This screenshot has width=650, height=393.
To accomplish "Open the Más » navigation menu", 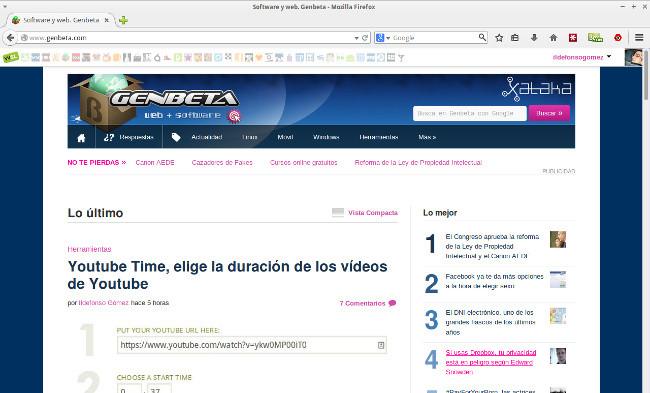I will click(x=427, y=137).
